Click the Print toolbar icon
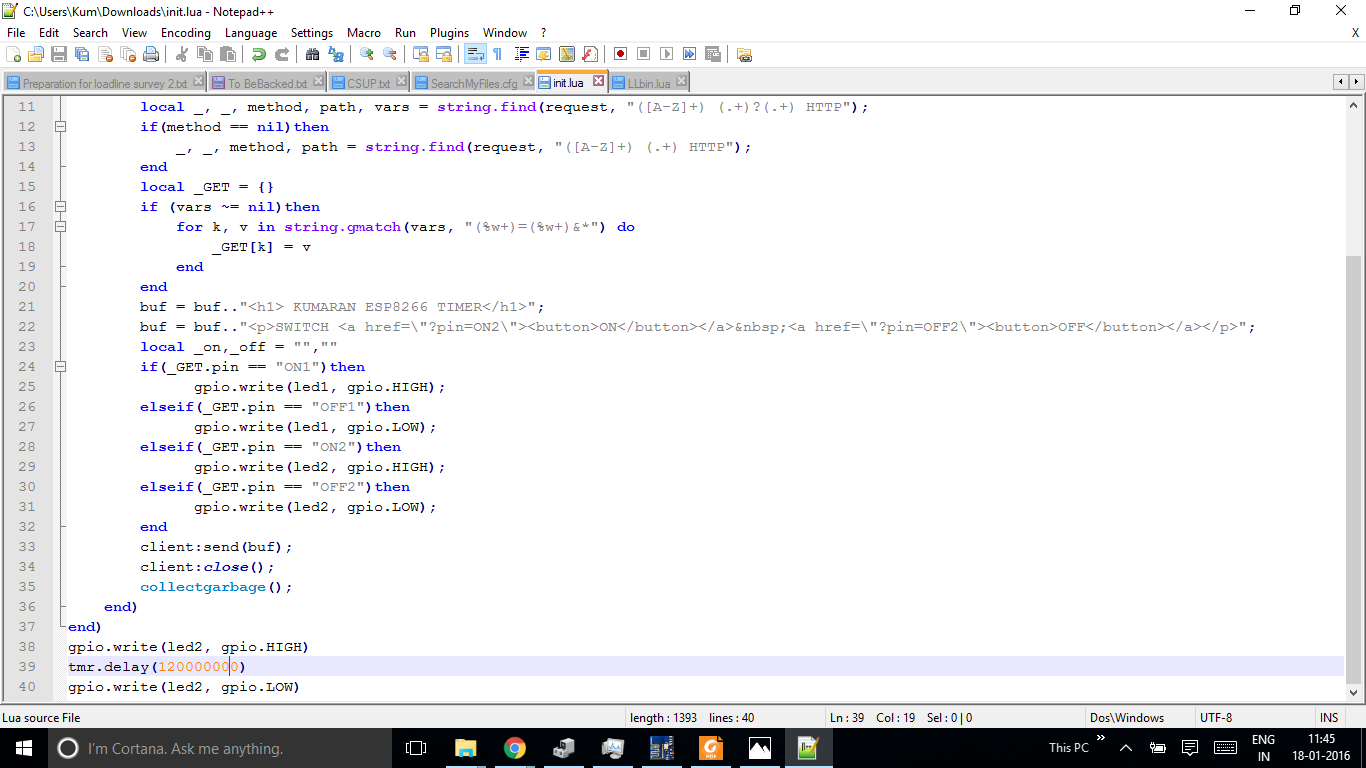1366x768 pixels. [151, 54]
